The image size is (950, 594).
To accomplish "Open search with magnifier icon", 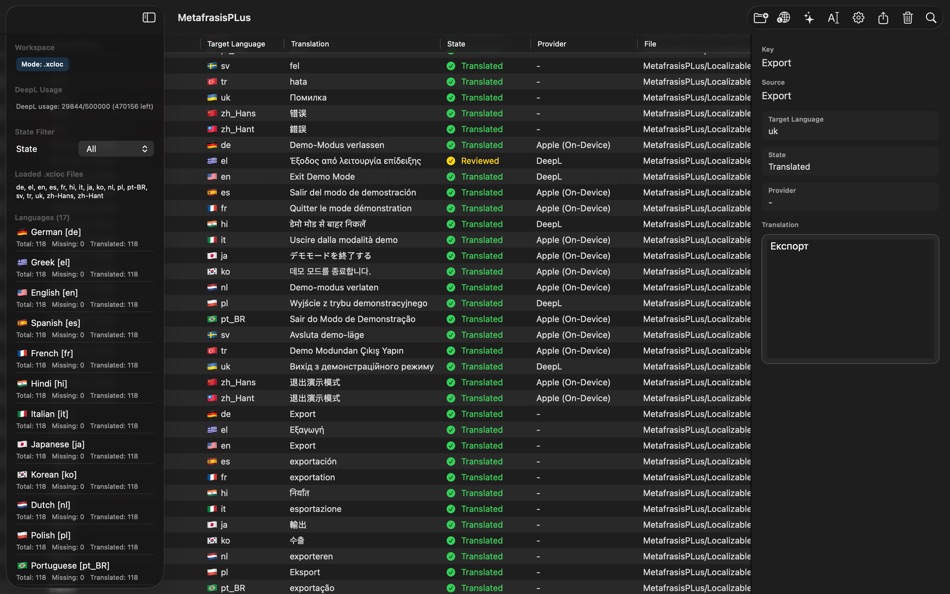I will [931, 18].
